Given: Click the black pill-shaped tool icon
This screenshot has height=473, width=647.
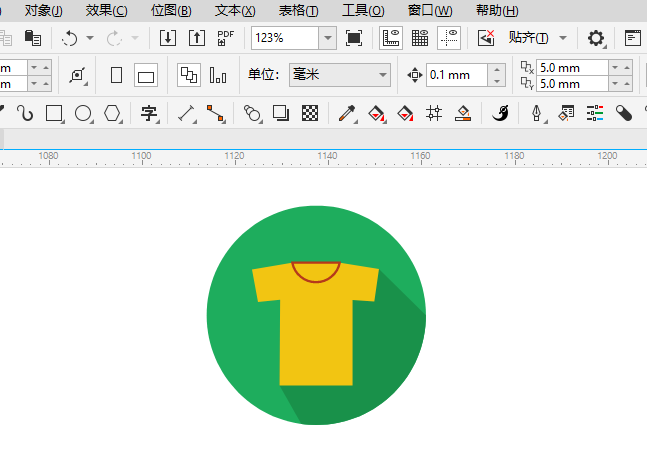Looking at the screenshot, I should click(x=624, y=113).
